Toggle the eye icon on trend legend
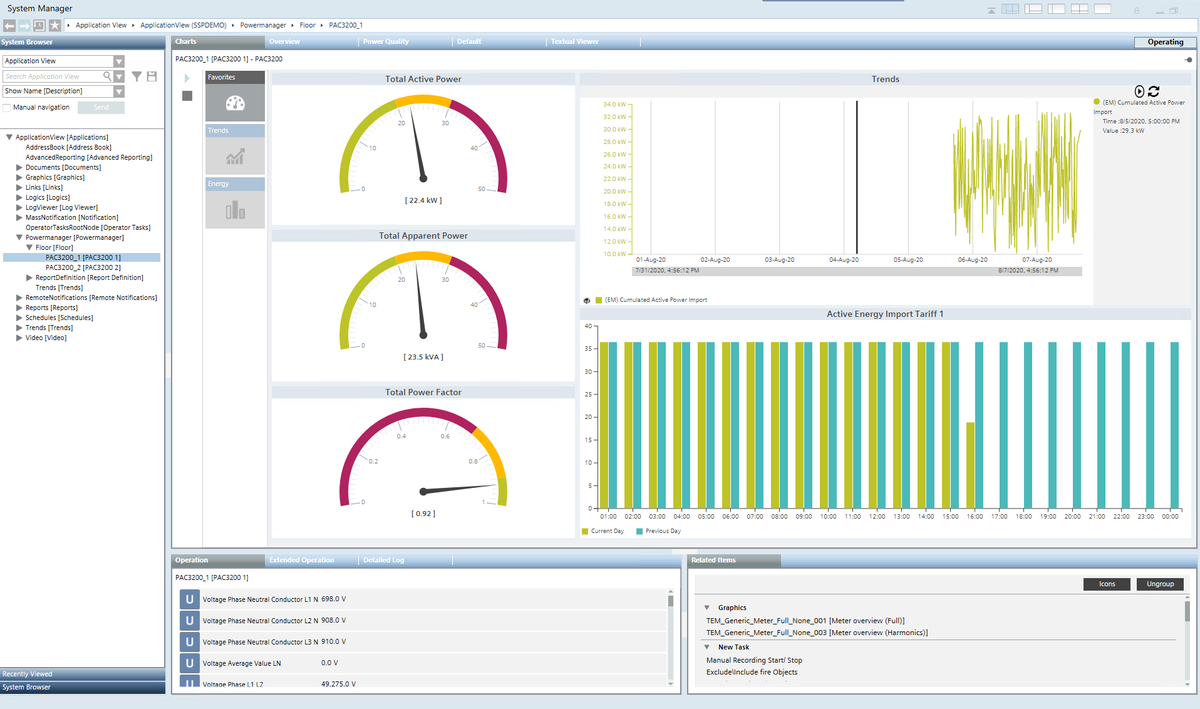 (x=586, y=300)
